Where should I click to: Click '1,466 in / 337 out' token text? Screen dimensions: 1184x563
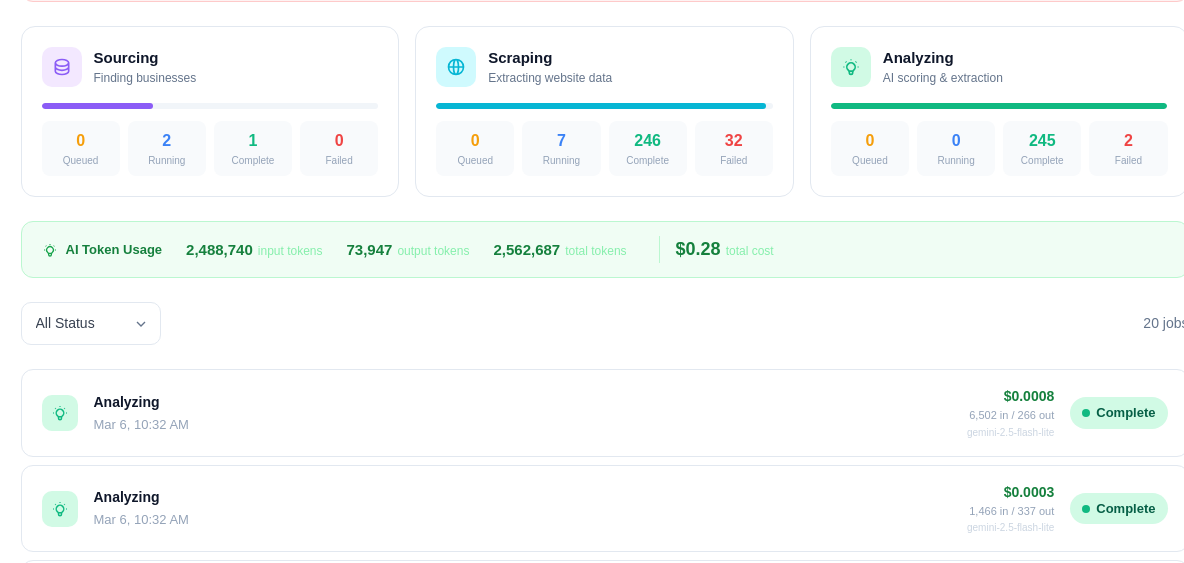pos(1012,511)
